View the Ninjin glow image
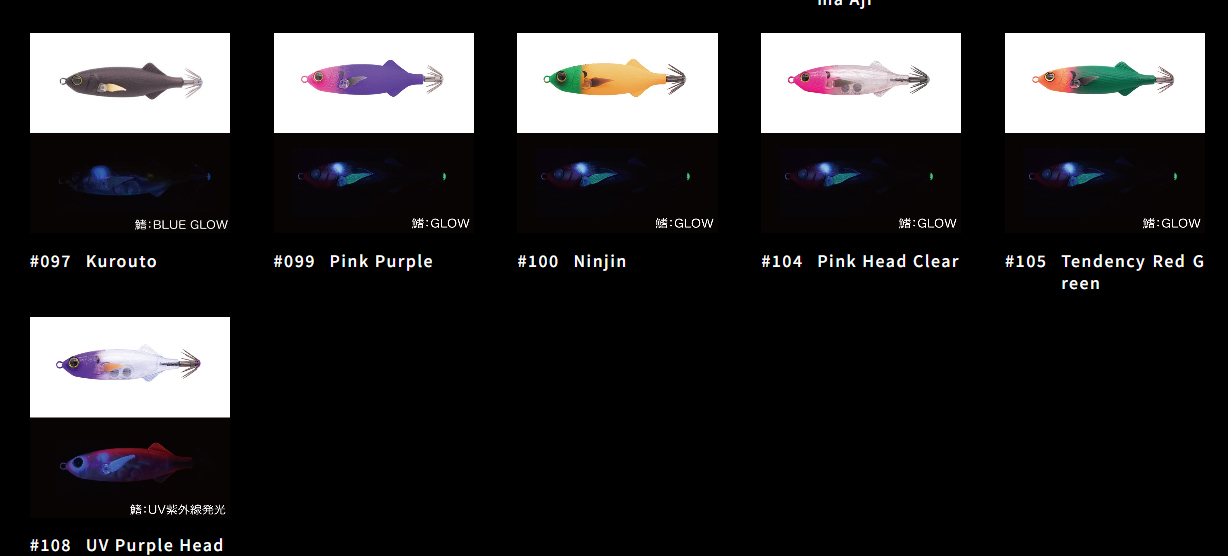 [x=617, y=183]
